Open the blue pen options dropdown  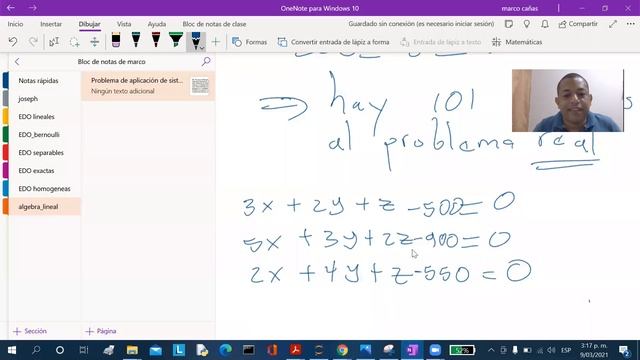pos(202,48)
